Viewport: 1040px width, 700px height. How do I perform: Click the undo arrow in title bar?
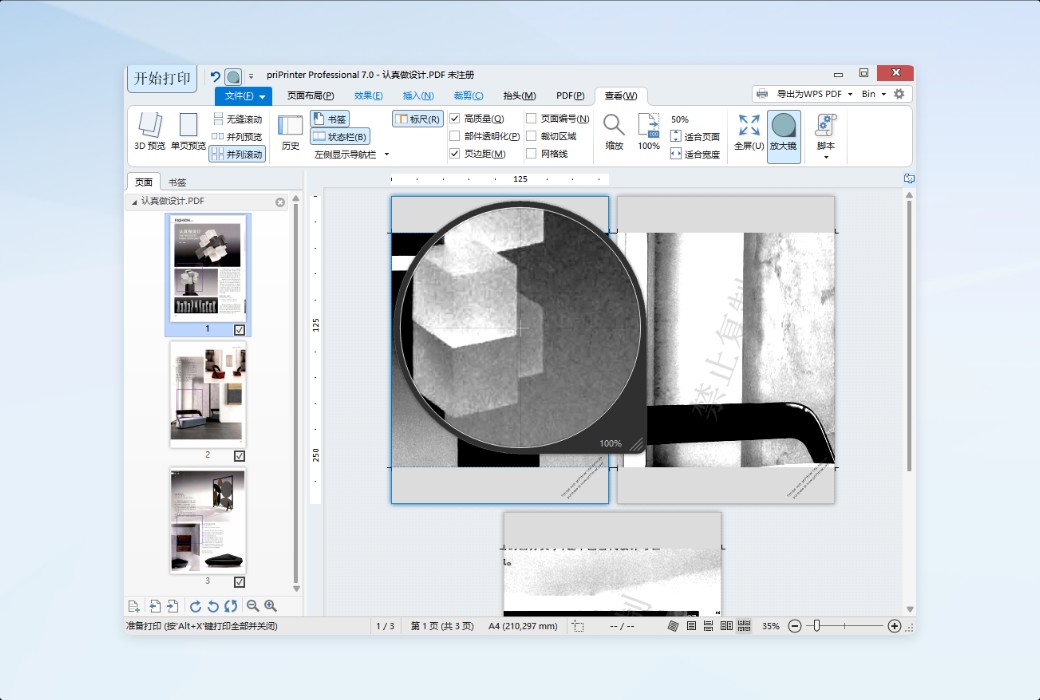(215, 76)
